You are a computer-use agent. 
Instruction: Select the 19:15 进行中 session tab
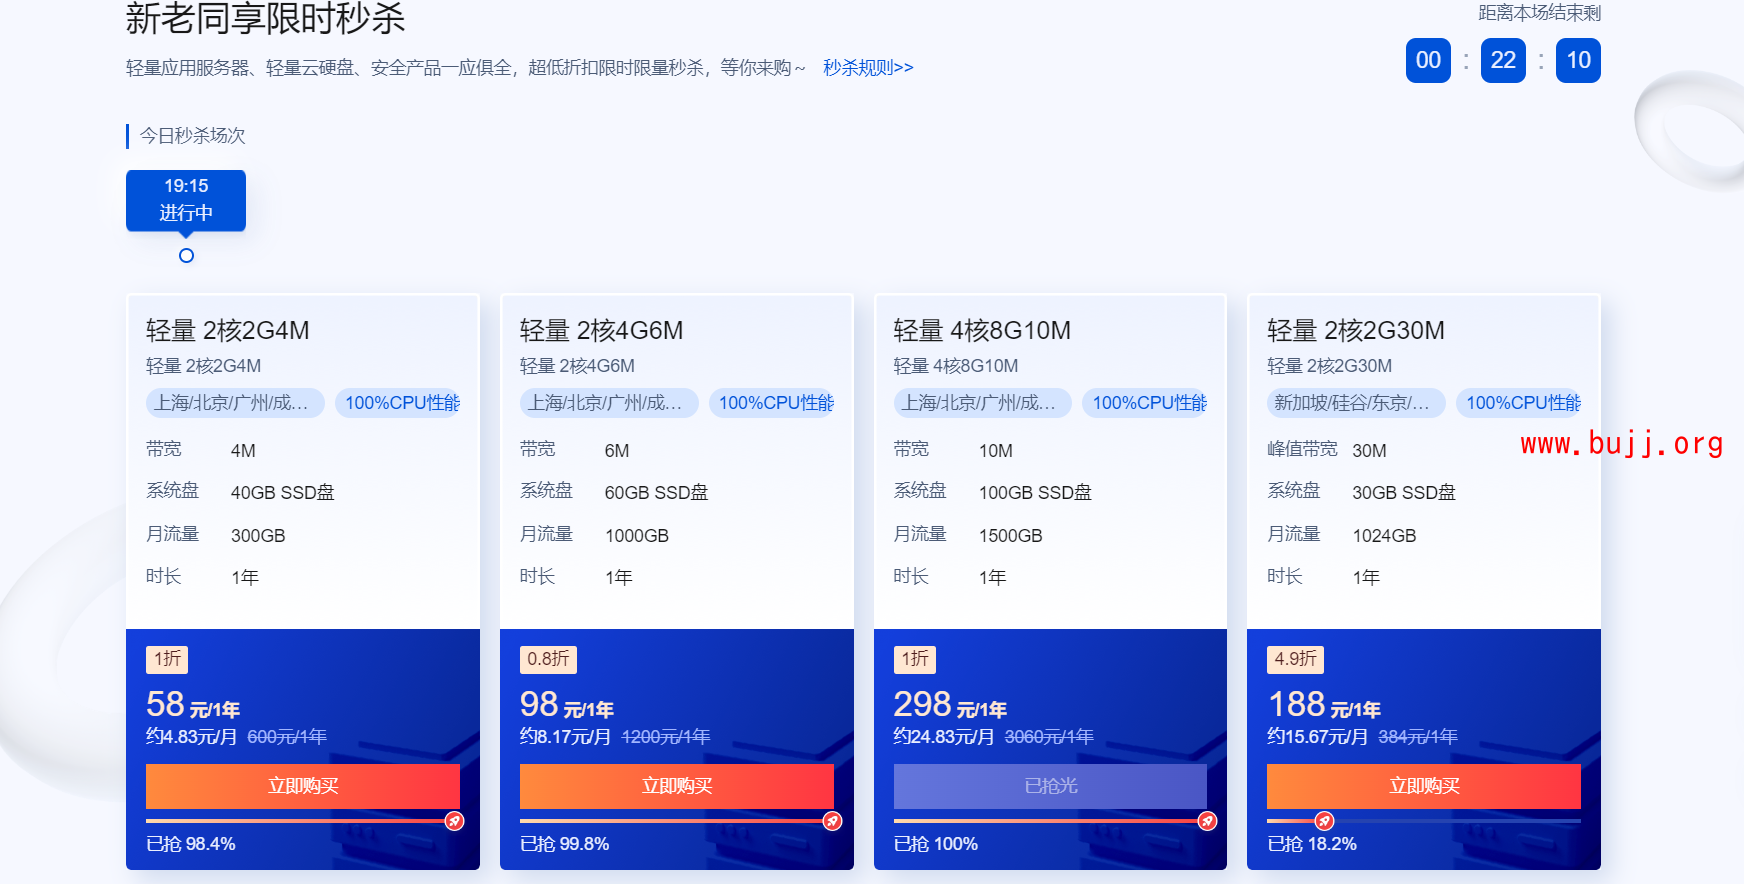(186, 200)
